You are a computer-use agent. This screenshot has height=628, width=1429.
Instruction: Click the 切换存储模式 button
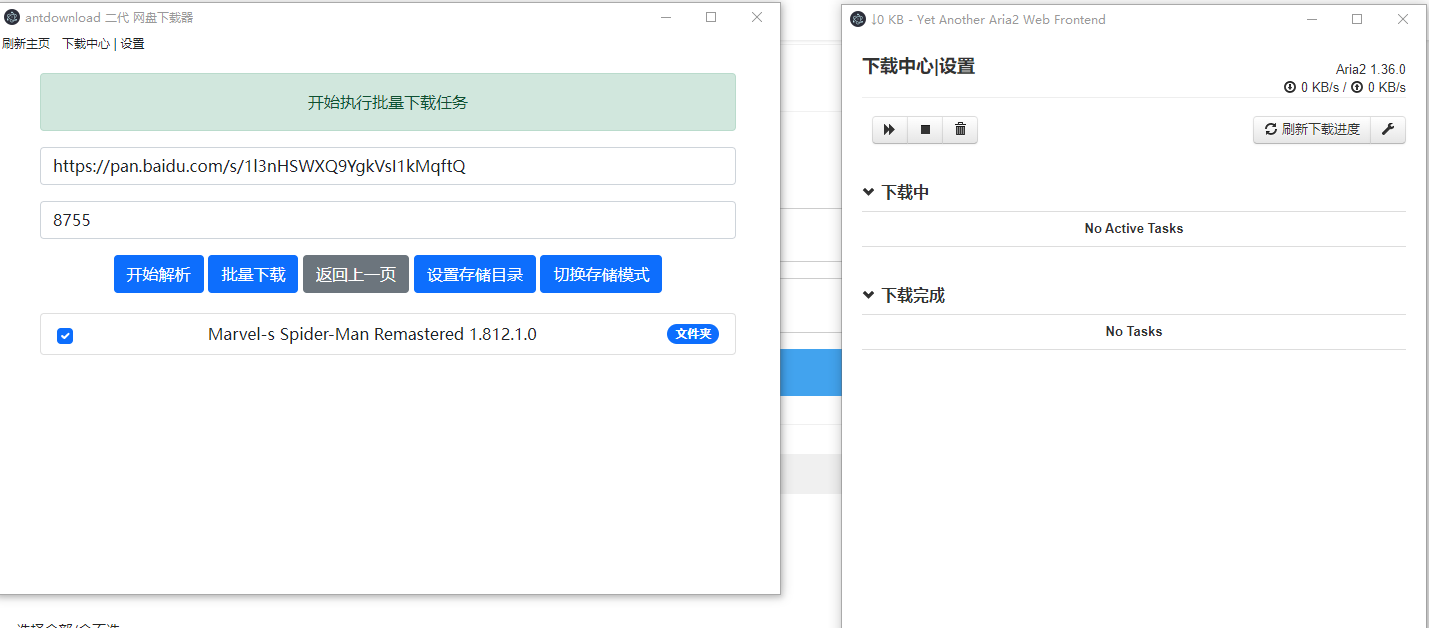(601, 274)
